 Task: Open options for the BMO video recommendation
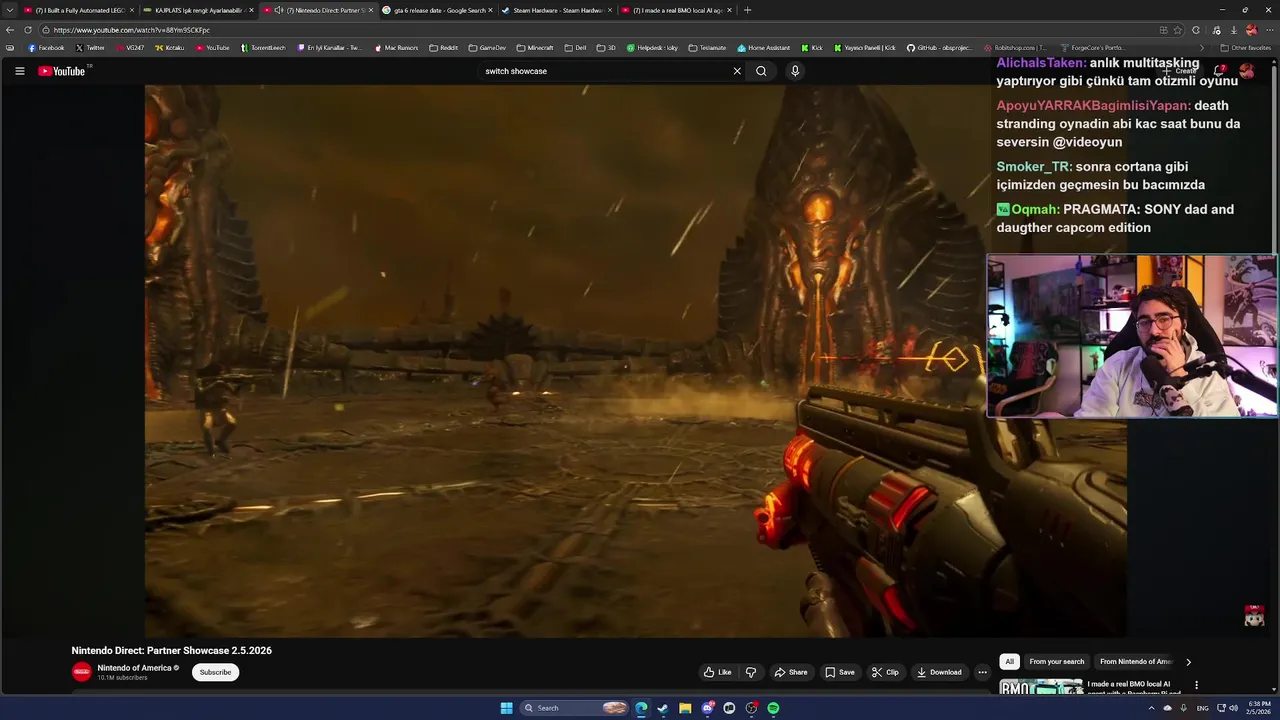coord(1196,685)
